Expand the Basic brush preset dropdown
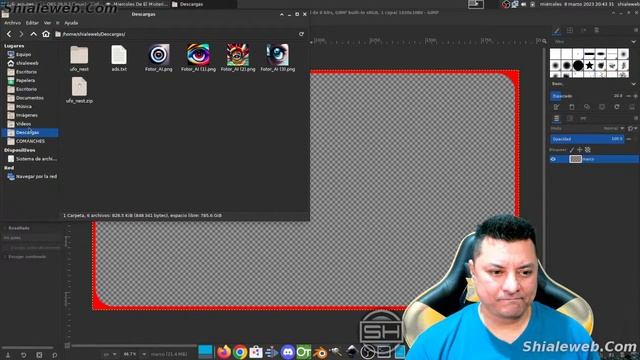This screenshot has height=360, width=640. (x=633, y=84)
